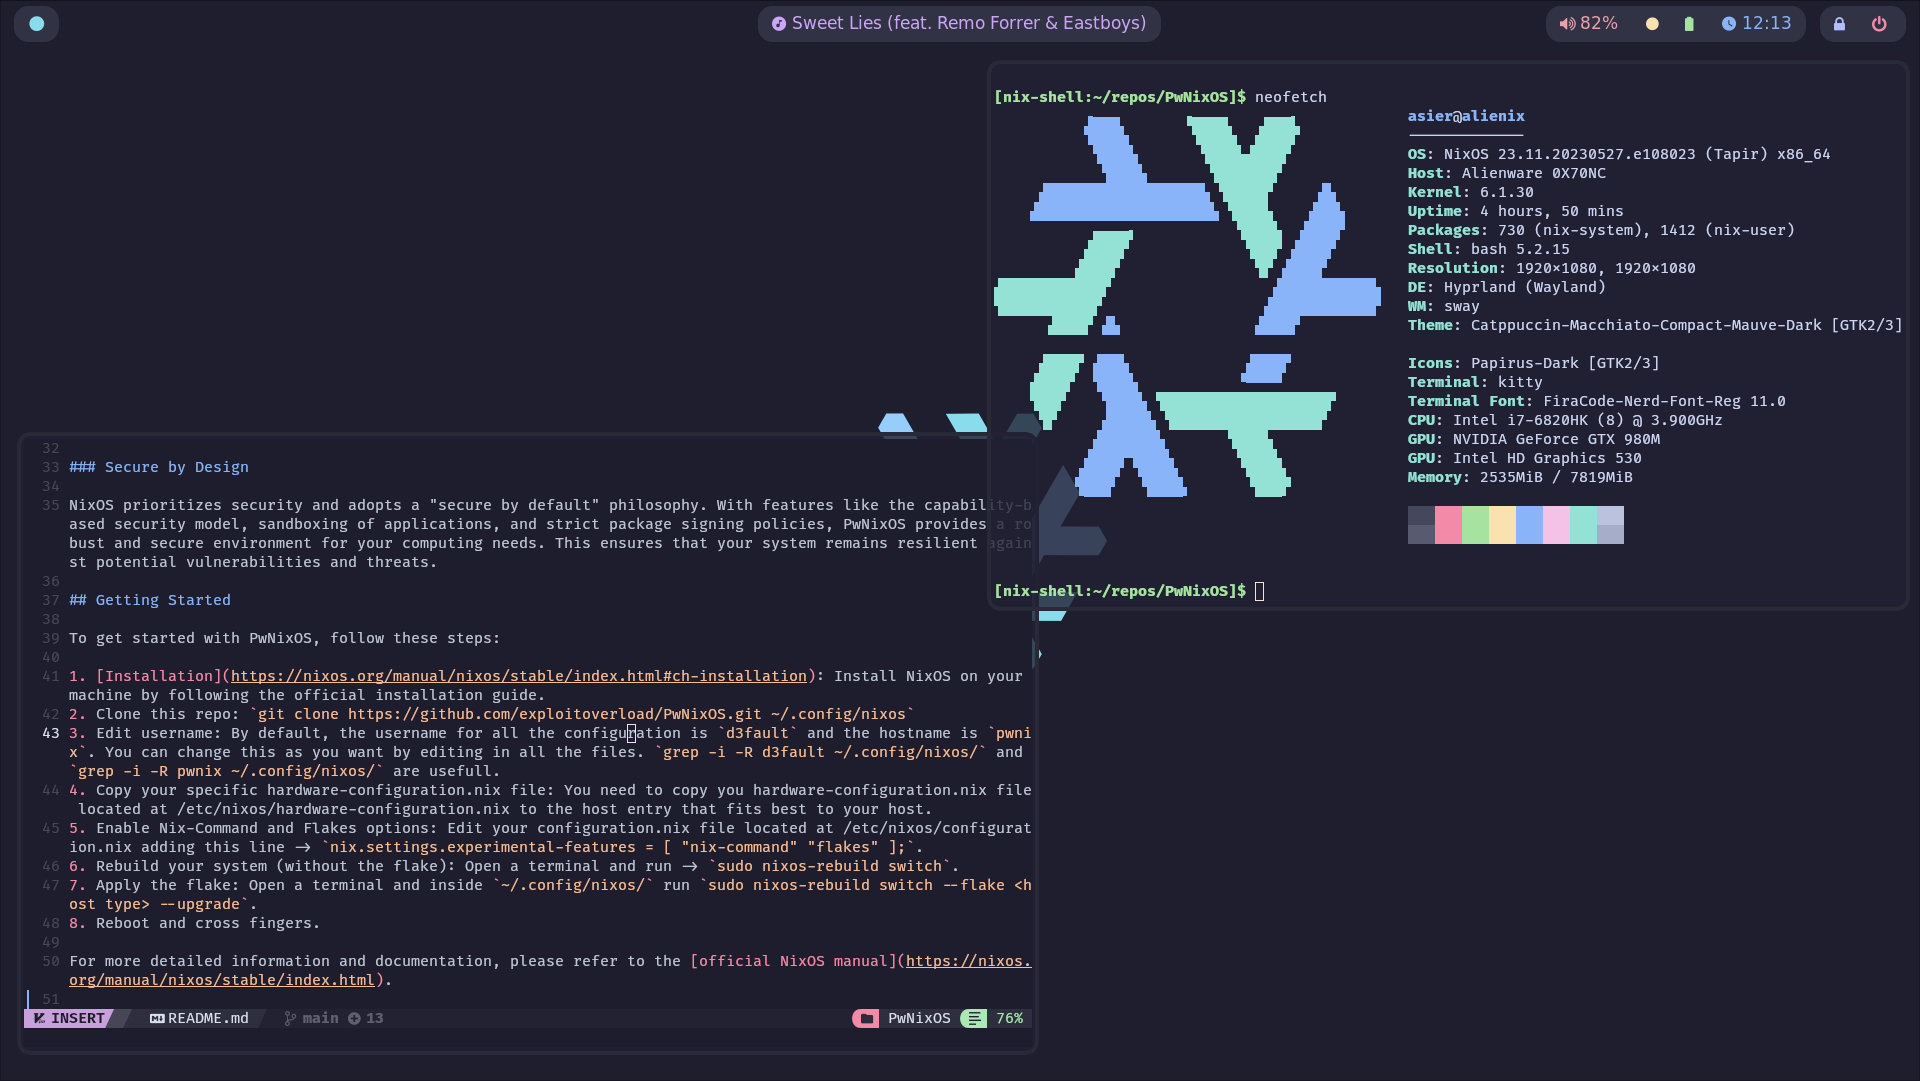Click the official NixOS manual link text
The image size is (1920, 1081).
point(794,961)
